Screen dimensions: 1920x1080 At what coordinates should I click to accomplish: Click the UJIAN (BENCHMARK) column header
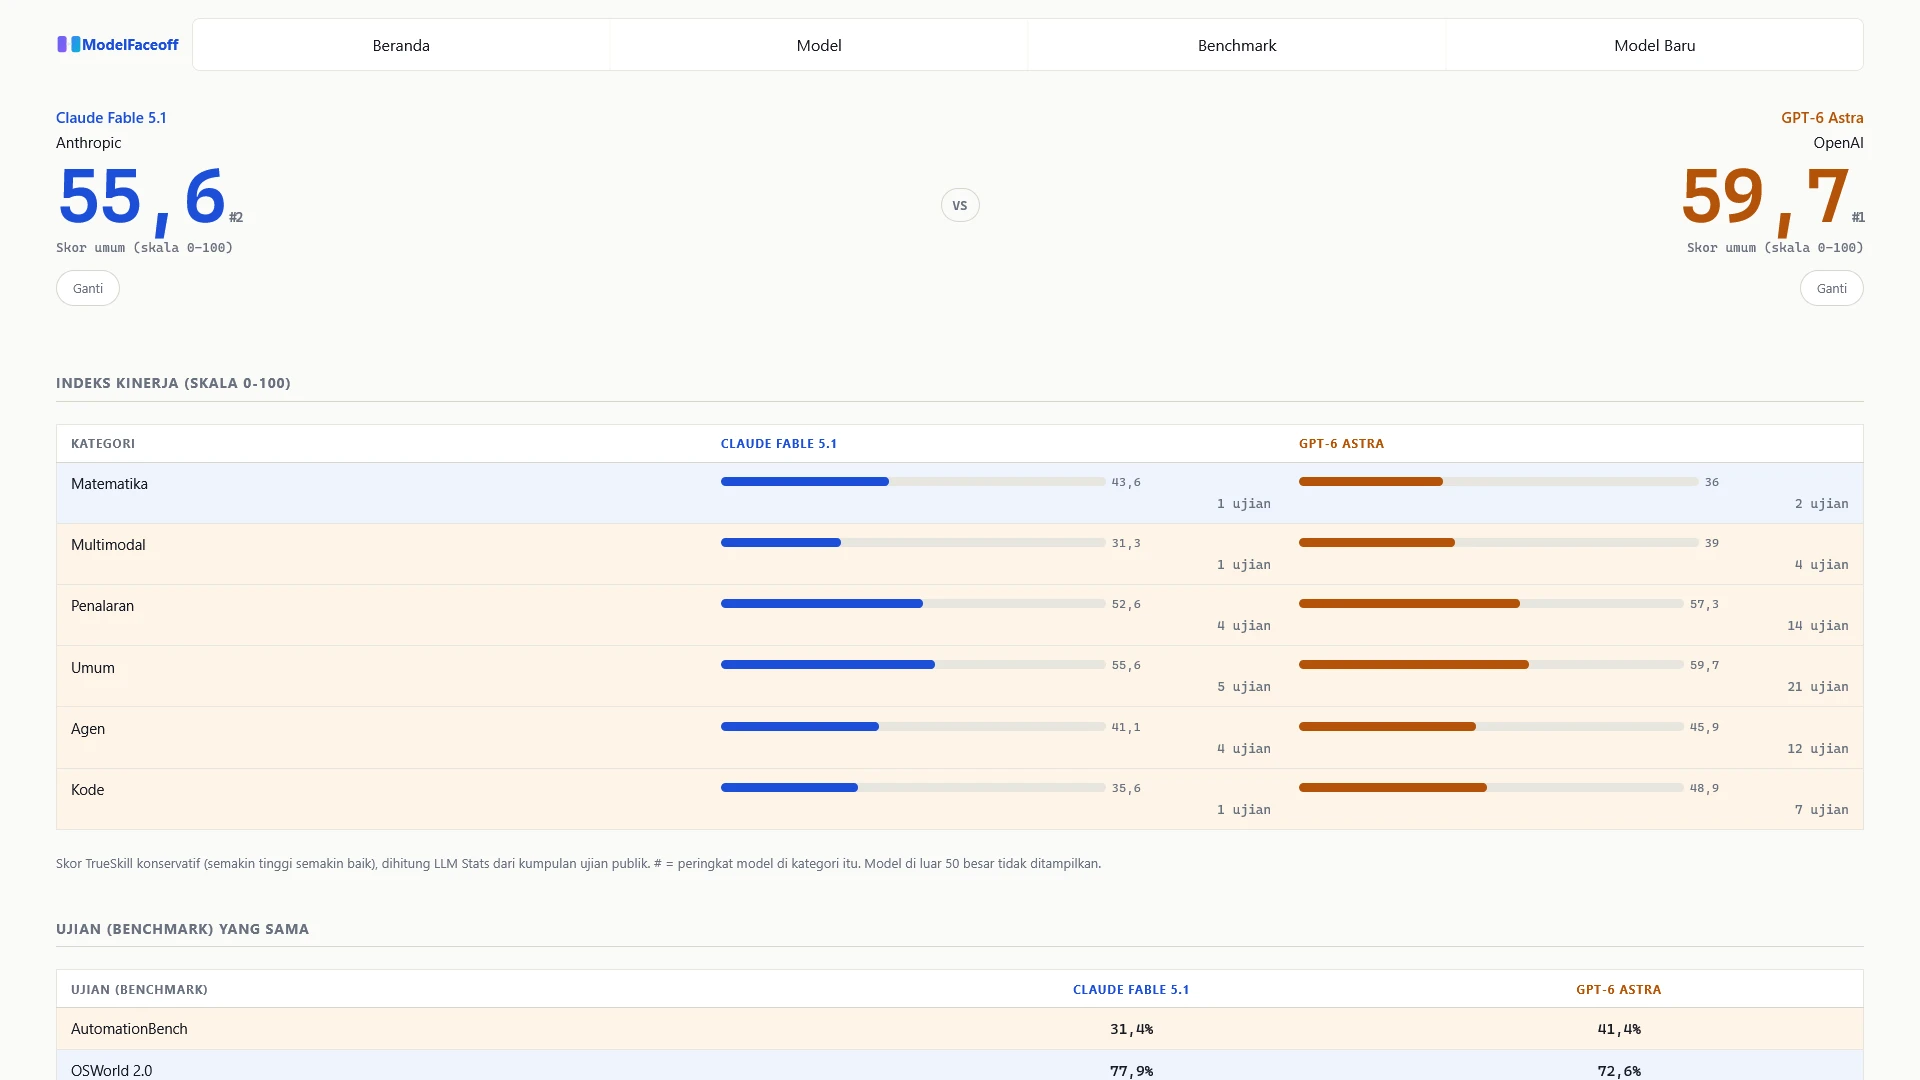coord(139,990)
